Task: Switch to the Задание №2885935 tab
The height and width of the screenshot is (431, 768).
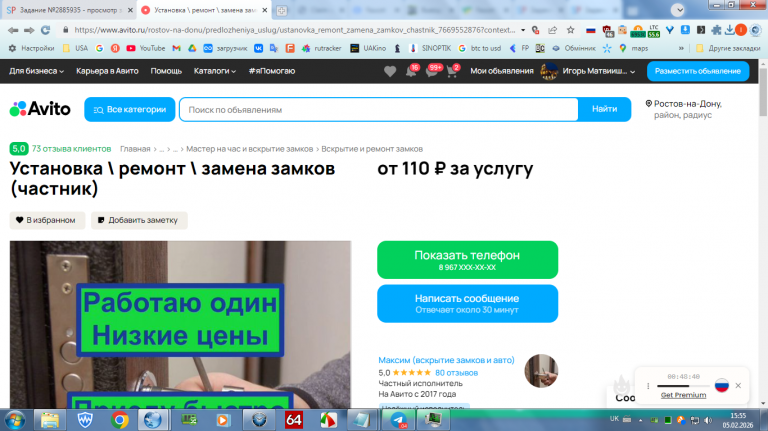Action: pyautogui.click(x=70, y=10)
